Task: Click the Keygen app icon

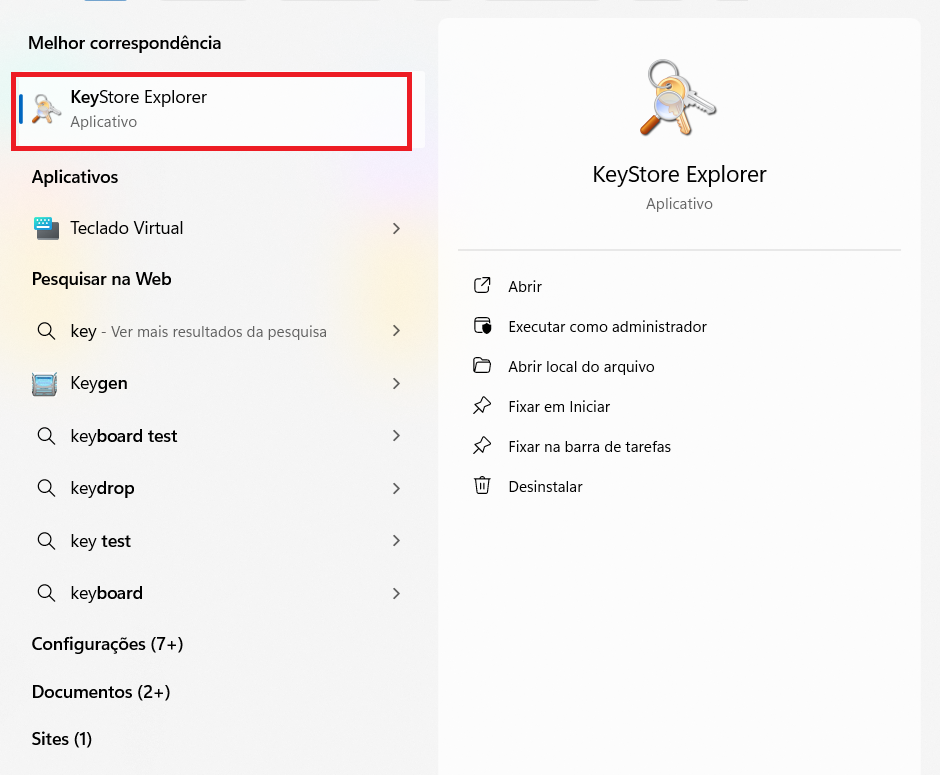Action: click(46, 384)
